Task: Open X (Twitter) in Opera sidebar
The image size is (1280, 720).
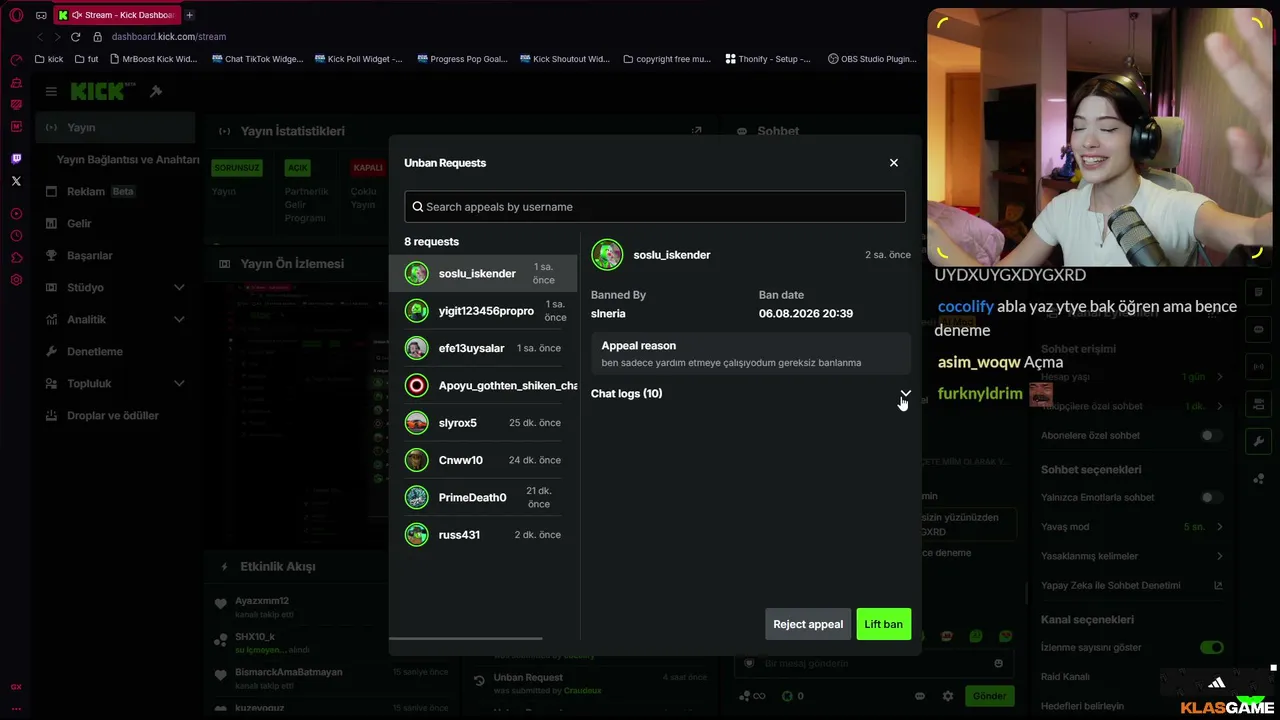Action: tap(16, 181)
